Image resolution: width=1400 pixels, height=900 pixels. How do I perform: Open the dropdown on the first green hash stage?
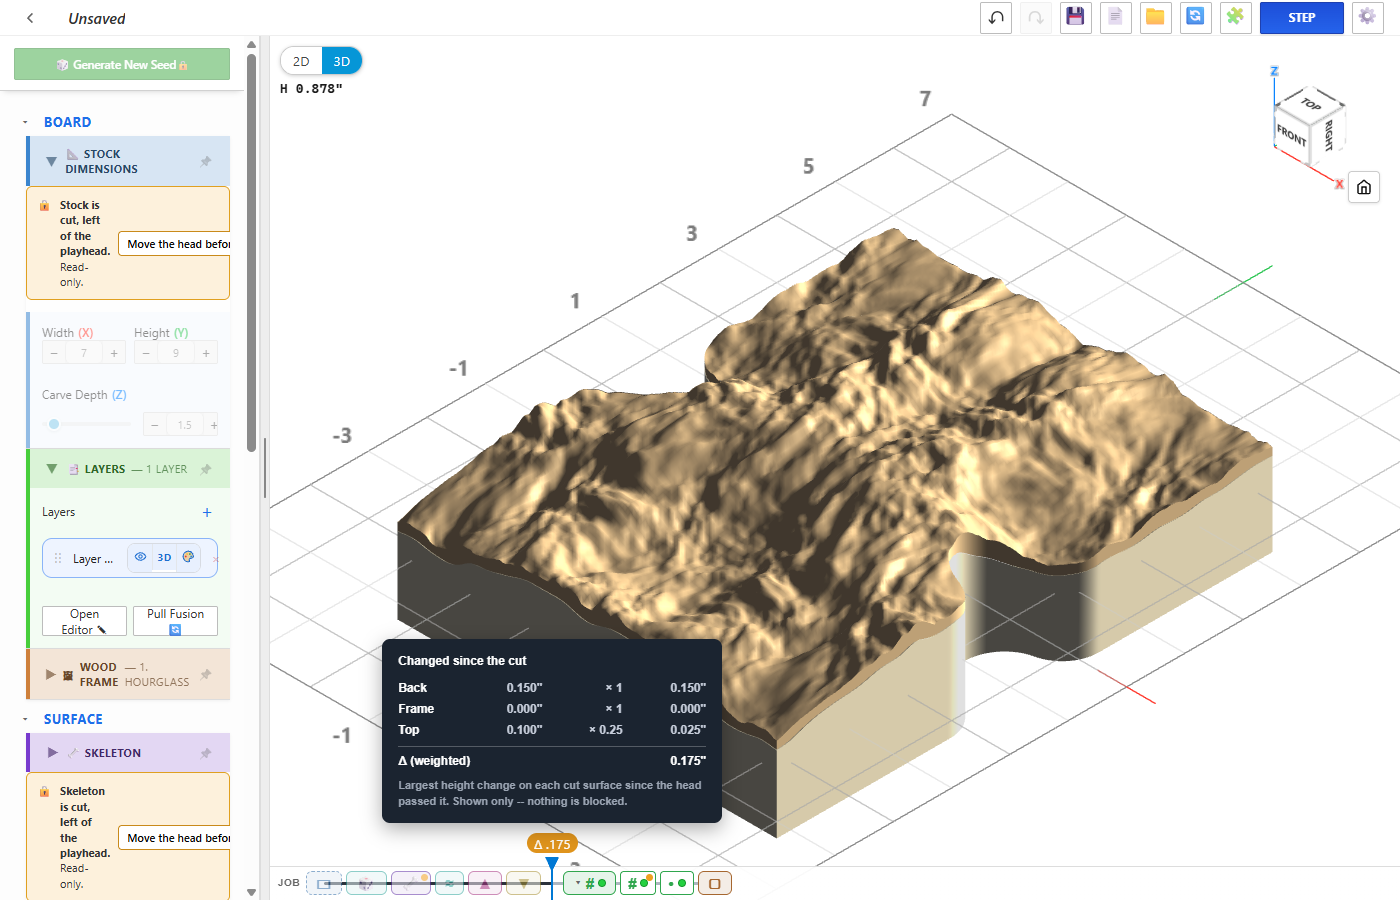(578, 883)
